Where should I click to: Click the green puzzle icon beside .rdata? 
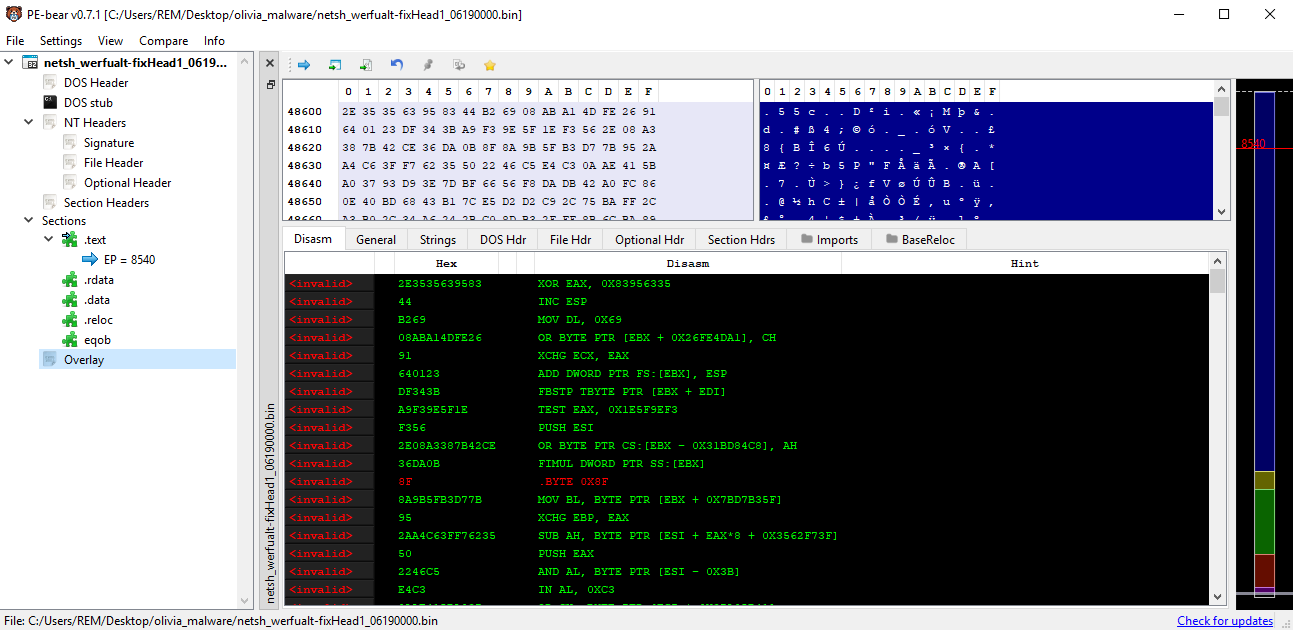(70, 280)
